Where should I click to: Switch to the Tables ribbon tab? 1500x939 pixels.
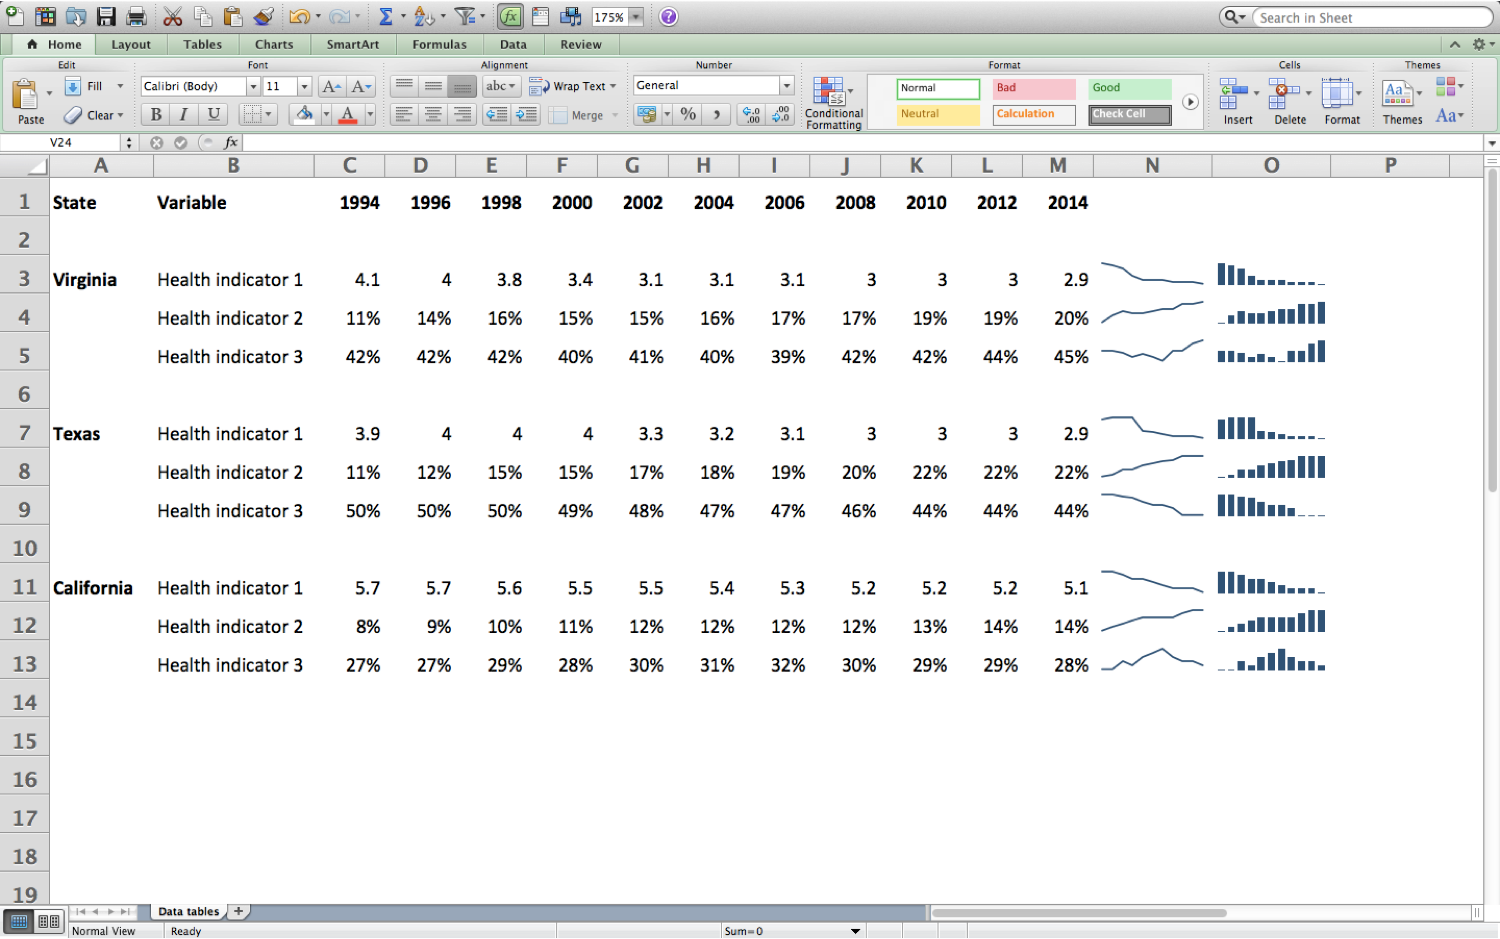pos(203,45)
